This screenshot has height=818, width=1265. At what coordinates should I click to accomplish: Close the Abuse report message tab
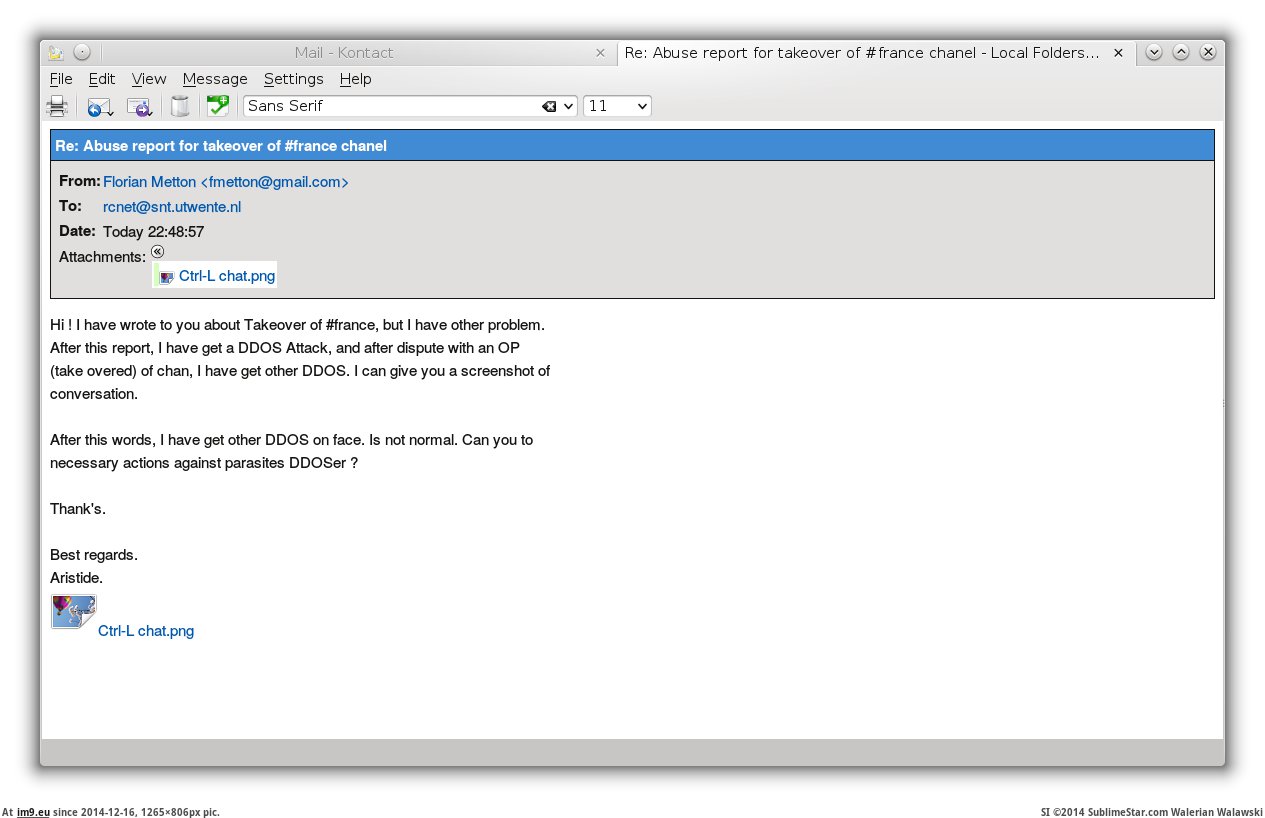(x=1118, y=53)
